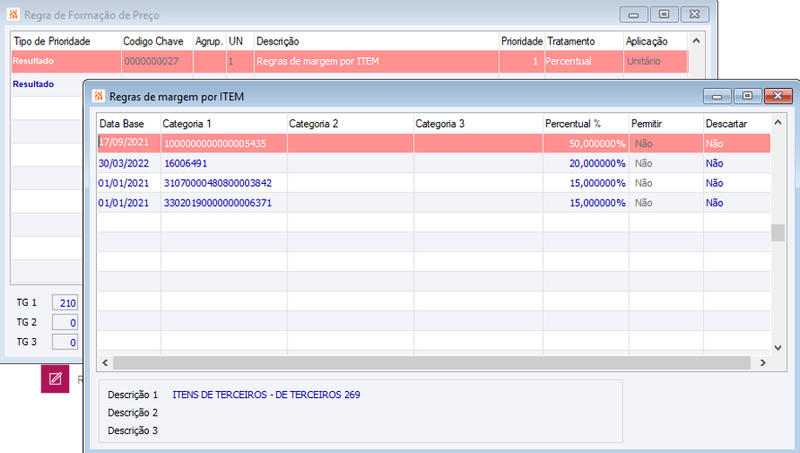Image resolution: width=800 pixels, height=453 pixels.
Task: Click the TG 3 input field
Action: [x=65, y=342]
